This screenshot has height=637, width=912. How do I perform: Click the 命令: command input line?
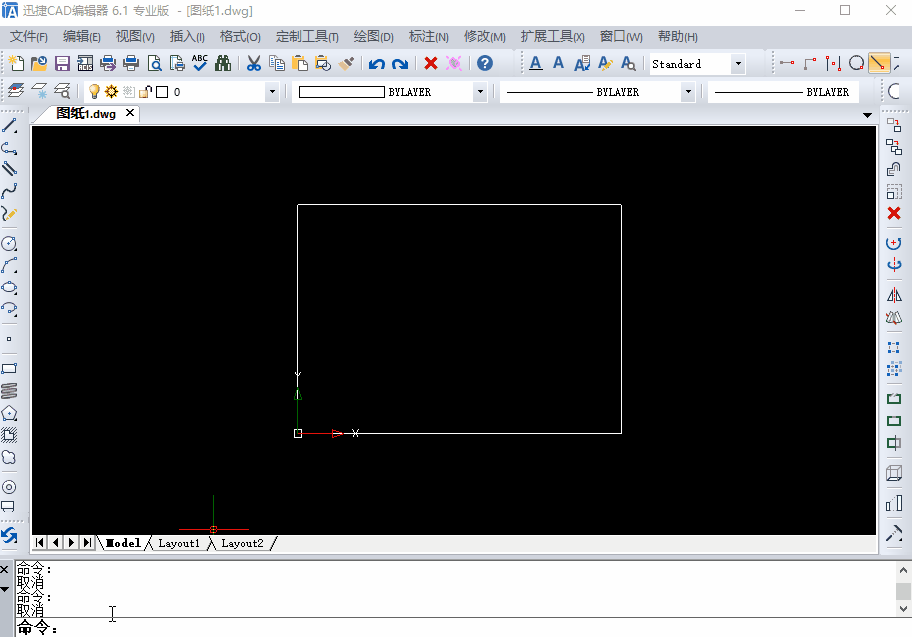point(463,628)
